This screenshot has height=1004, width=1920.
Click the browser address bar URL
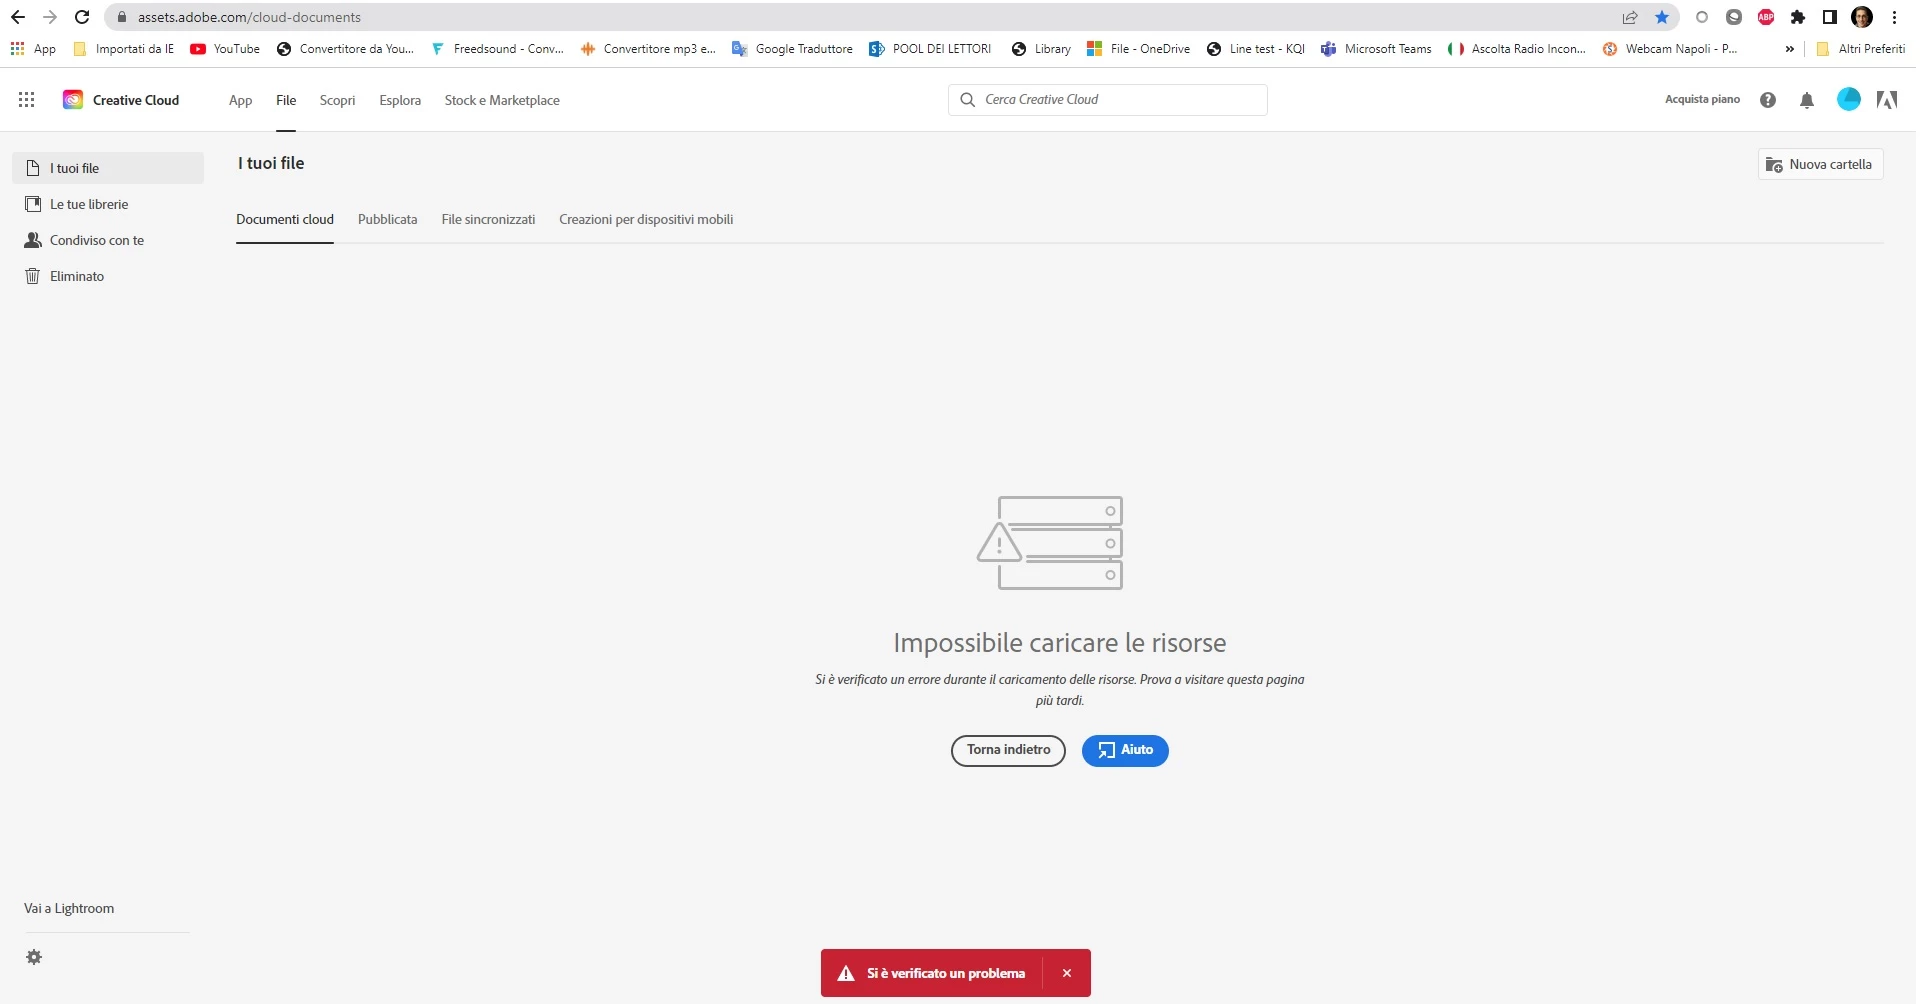click(249, 17)
